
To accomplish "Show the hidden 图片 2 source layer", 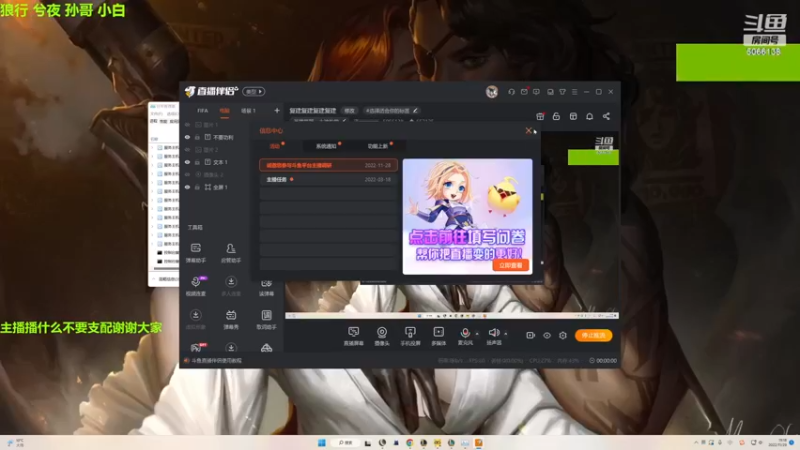I will click(x=187, y=150).
